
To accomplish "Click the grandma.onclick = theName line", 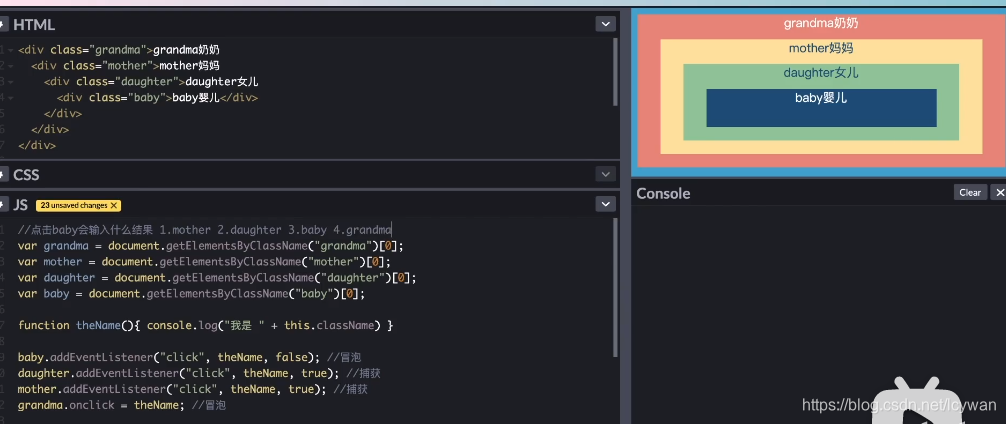I will coord(122,405).
